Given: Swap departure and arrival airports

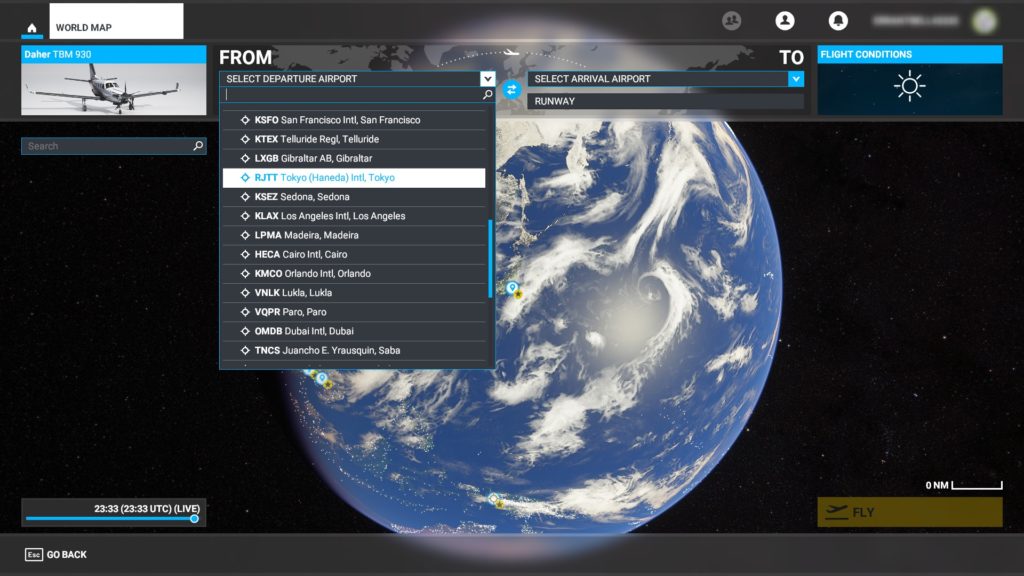Looking at the screenshot, I should click(x=511, y=89).
